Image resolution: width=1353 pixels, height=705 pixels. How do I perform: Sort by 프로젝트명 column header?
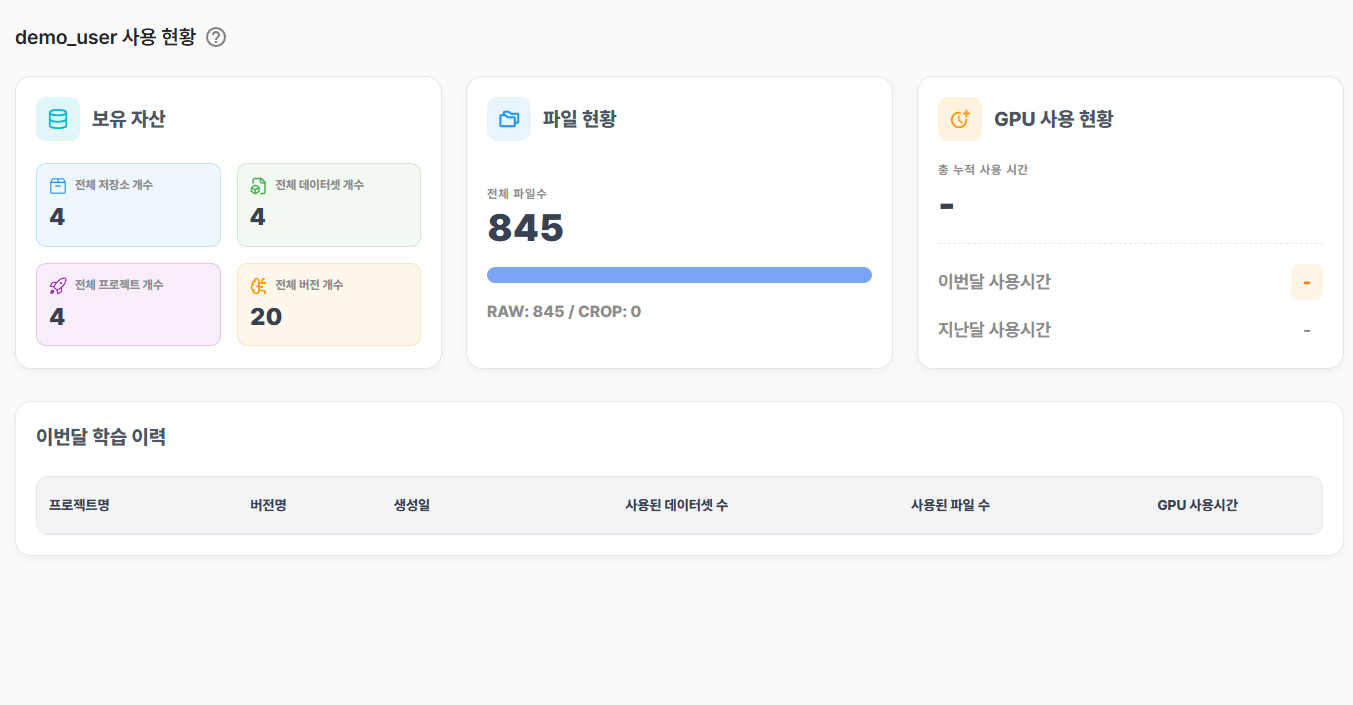79,505
